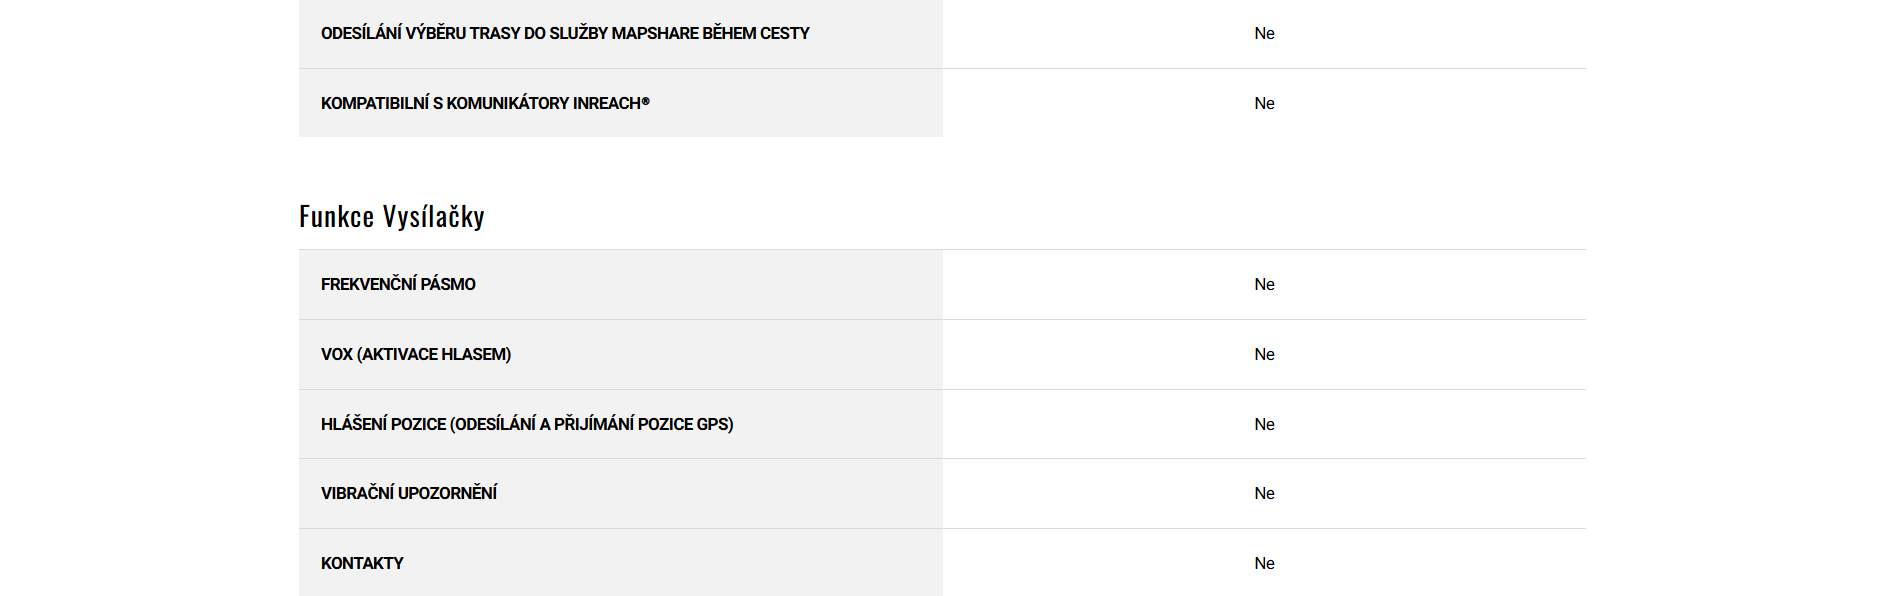Select the Ne value for FREKVENČNÍ PÁSMO
Viewport: 1888px width, 596px height.
pyautogui.click(x=1264, y=285)
